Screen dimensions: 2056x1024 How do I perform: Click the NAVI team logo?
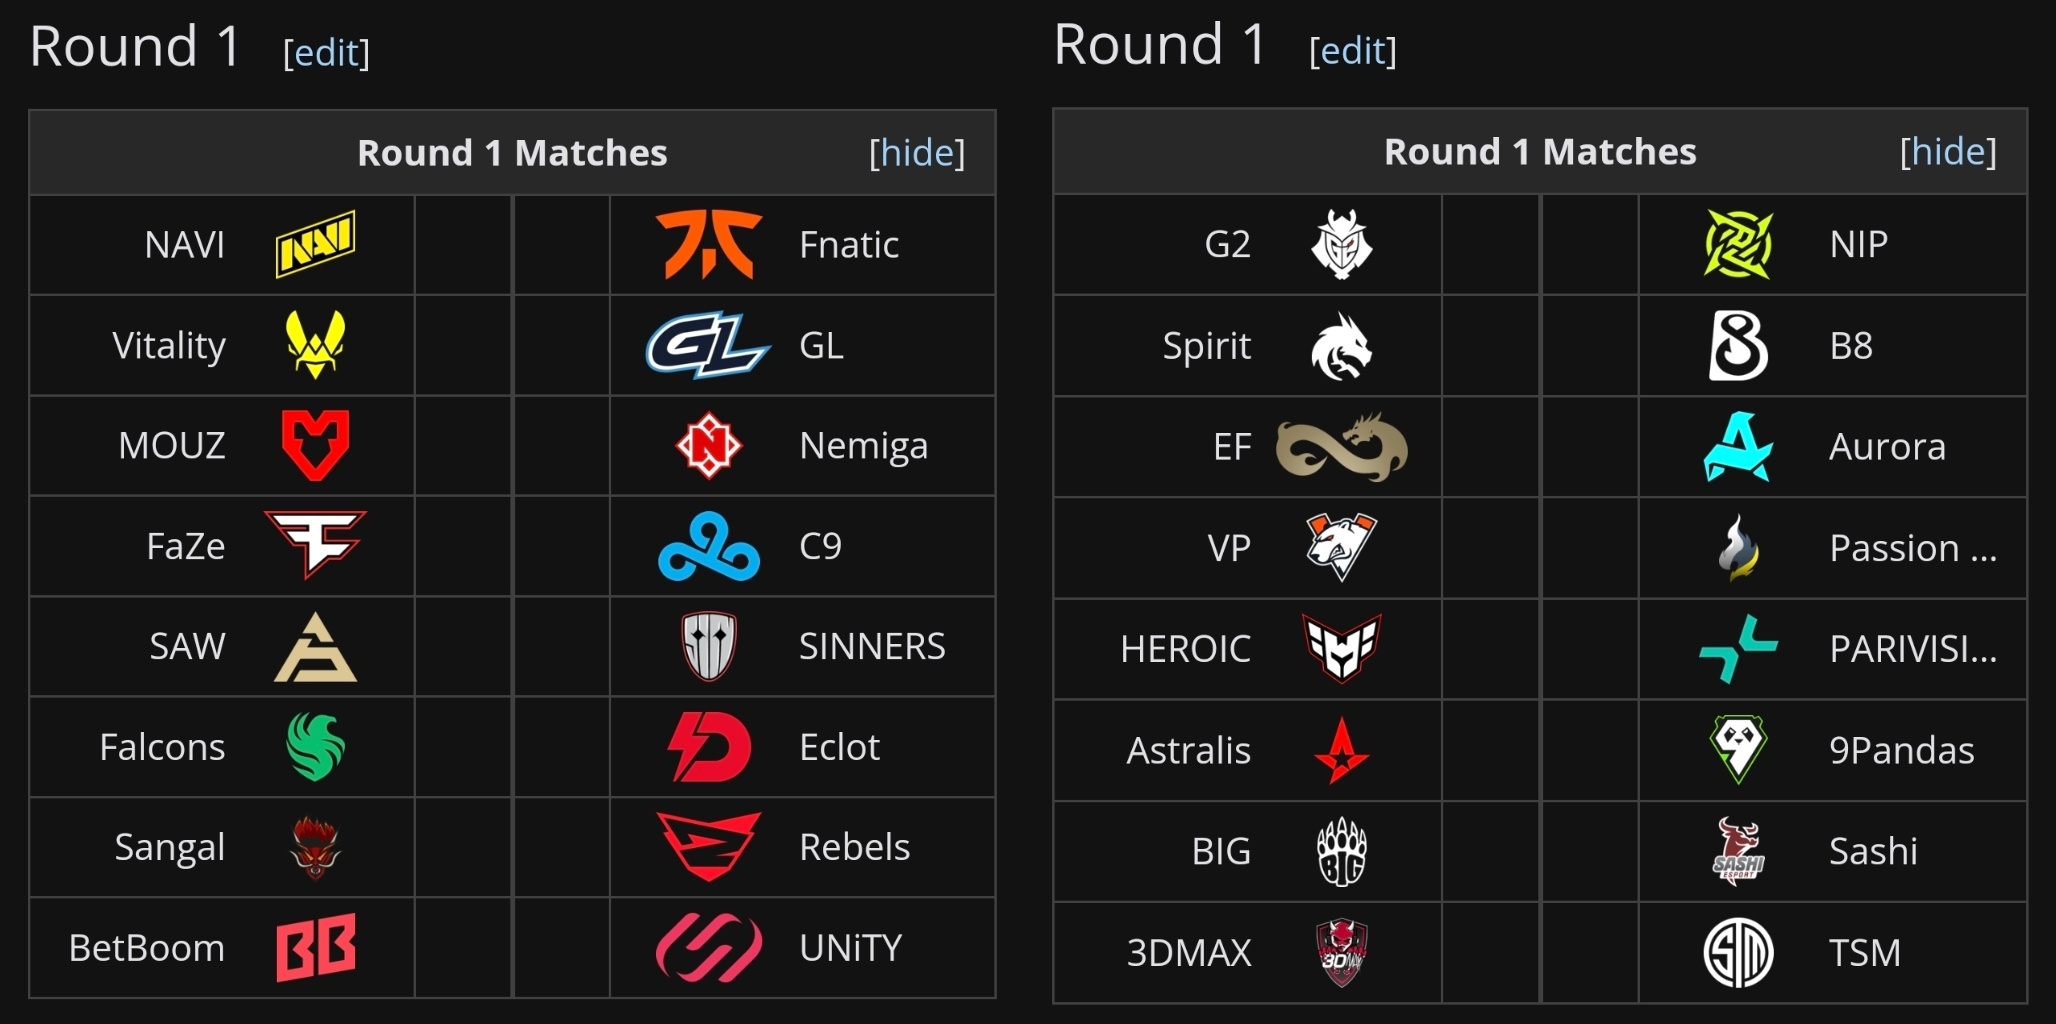[x=315, y=244]
